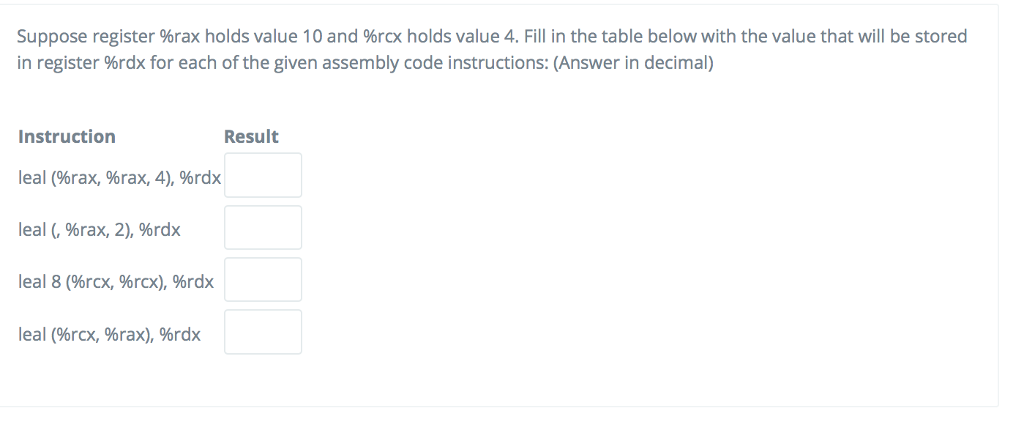Image resolution: width=1024 pixels, height=422 pixels.
Task: Select the instruction text leal (%rcx, %rax), %rdx
Action: click(x=109, y=334)
